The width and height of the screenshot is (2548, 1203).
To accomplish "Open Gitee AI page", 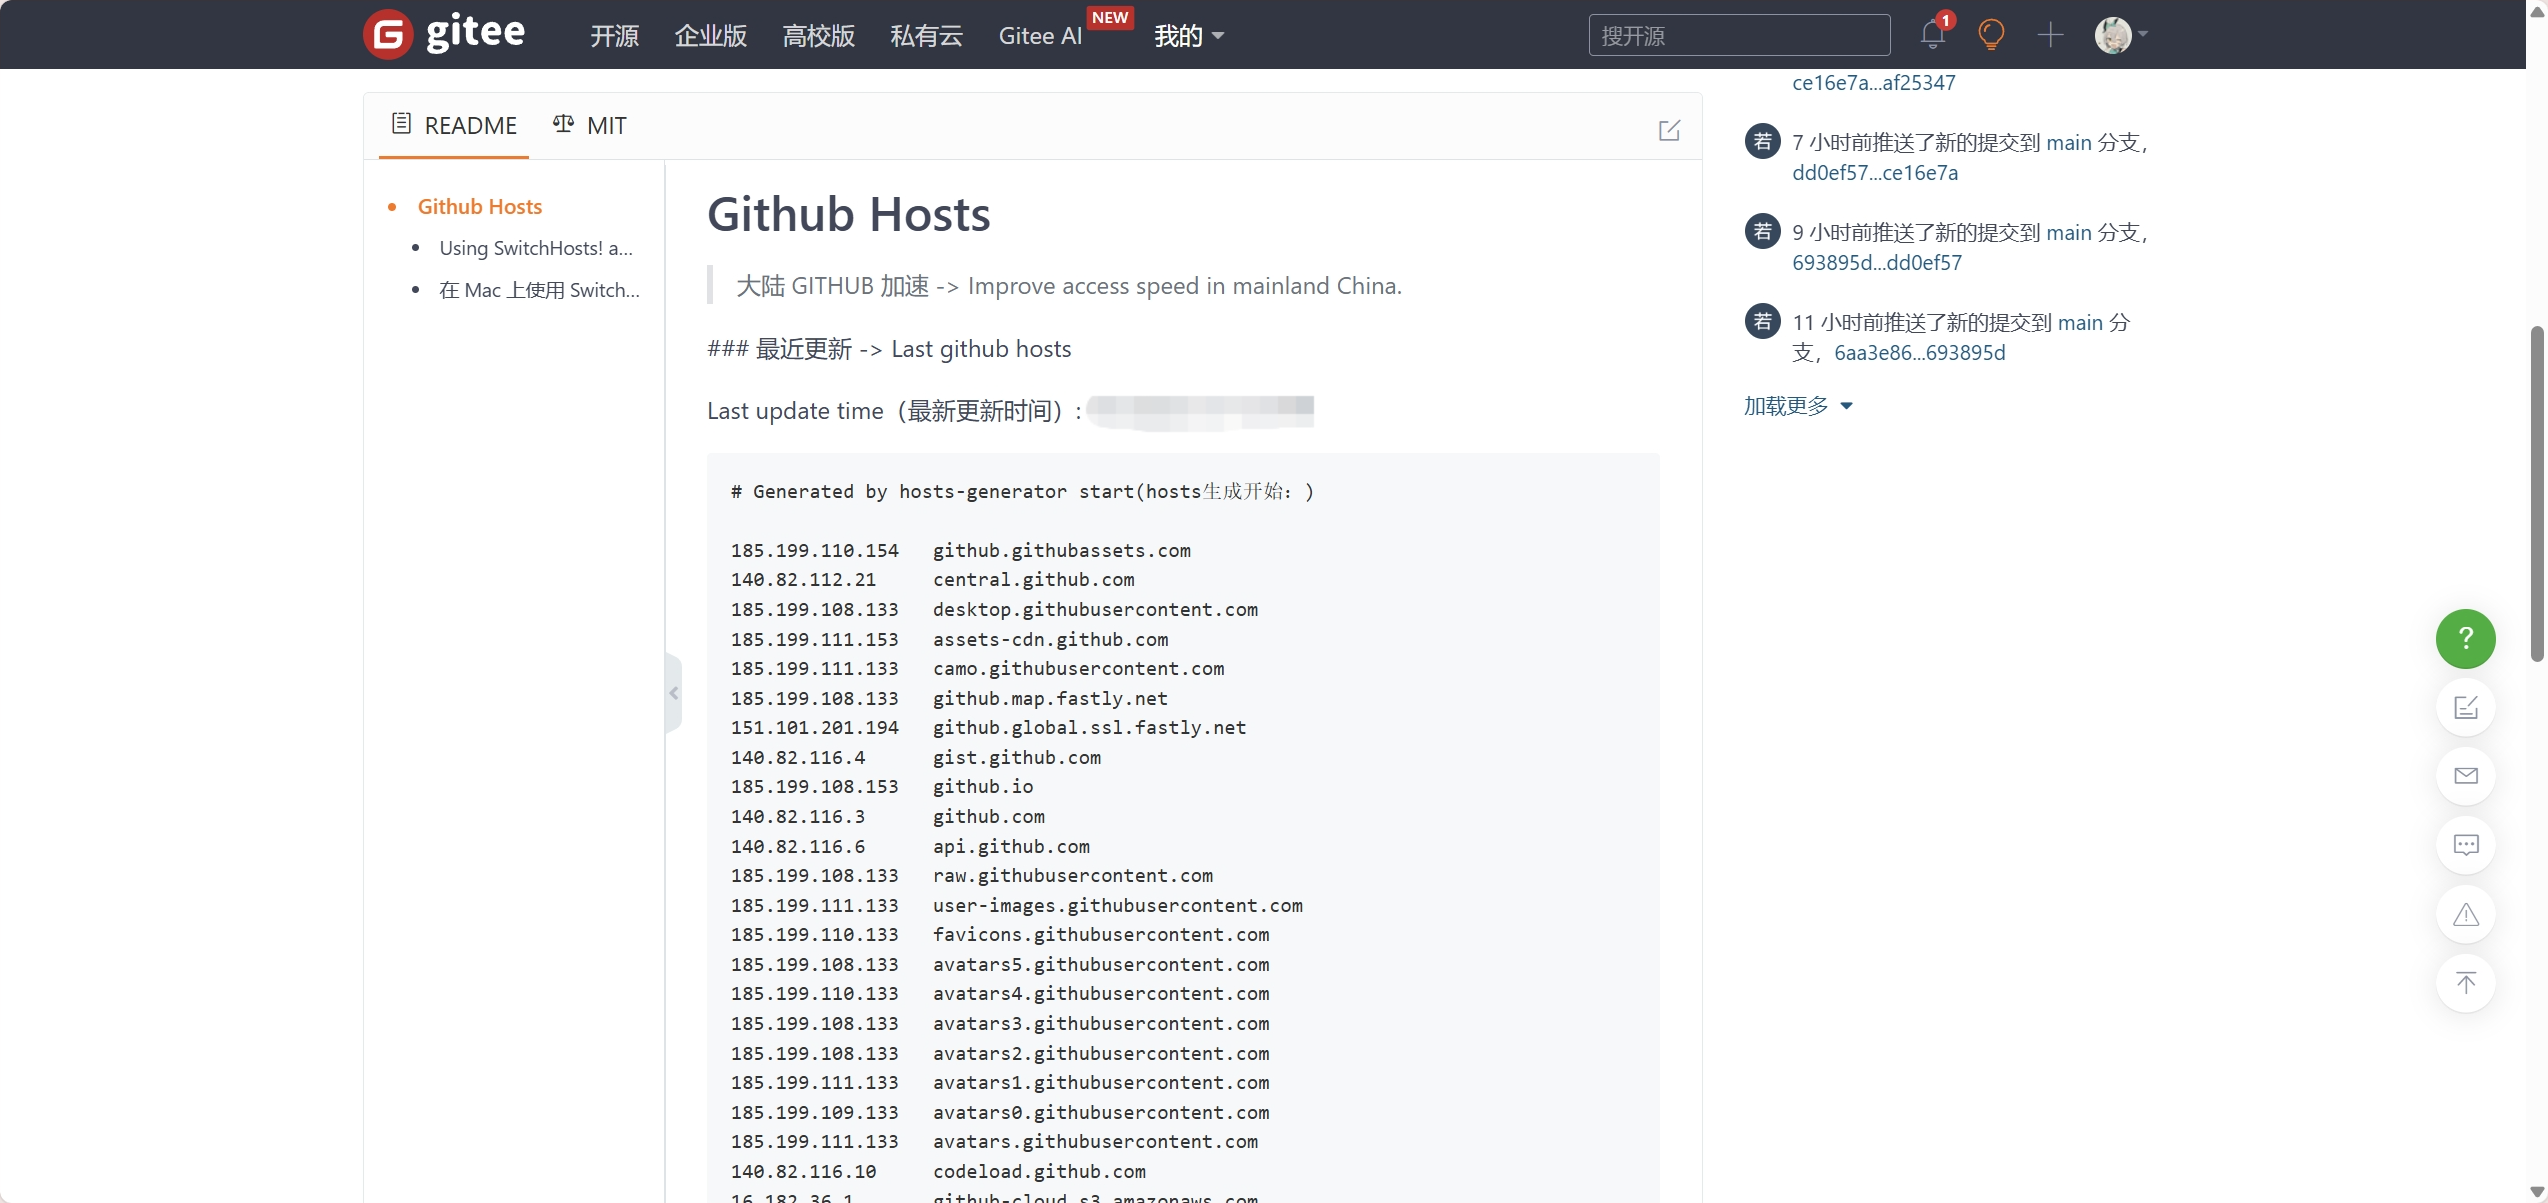I will [x=1040, y=36].
